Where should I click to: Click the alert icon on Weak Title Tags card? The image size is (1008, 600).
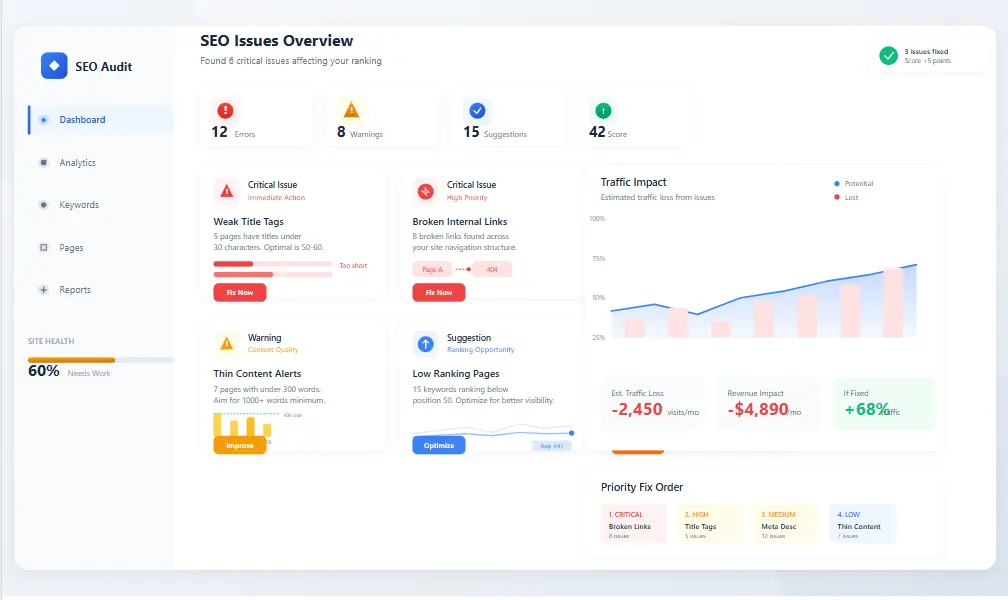[x=224, y=189]
